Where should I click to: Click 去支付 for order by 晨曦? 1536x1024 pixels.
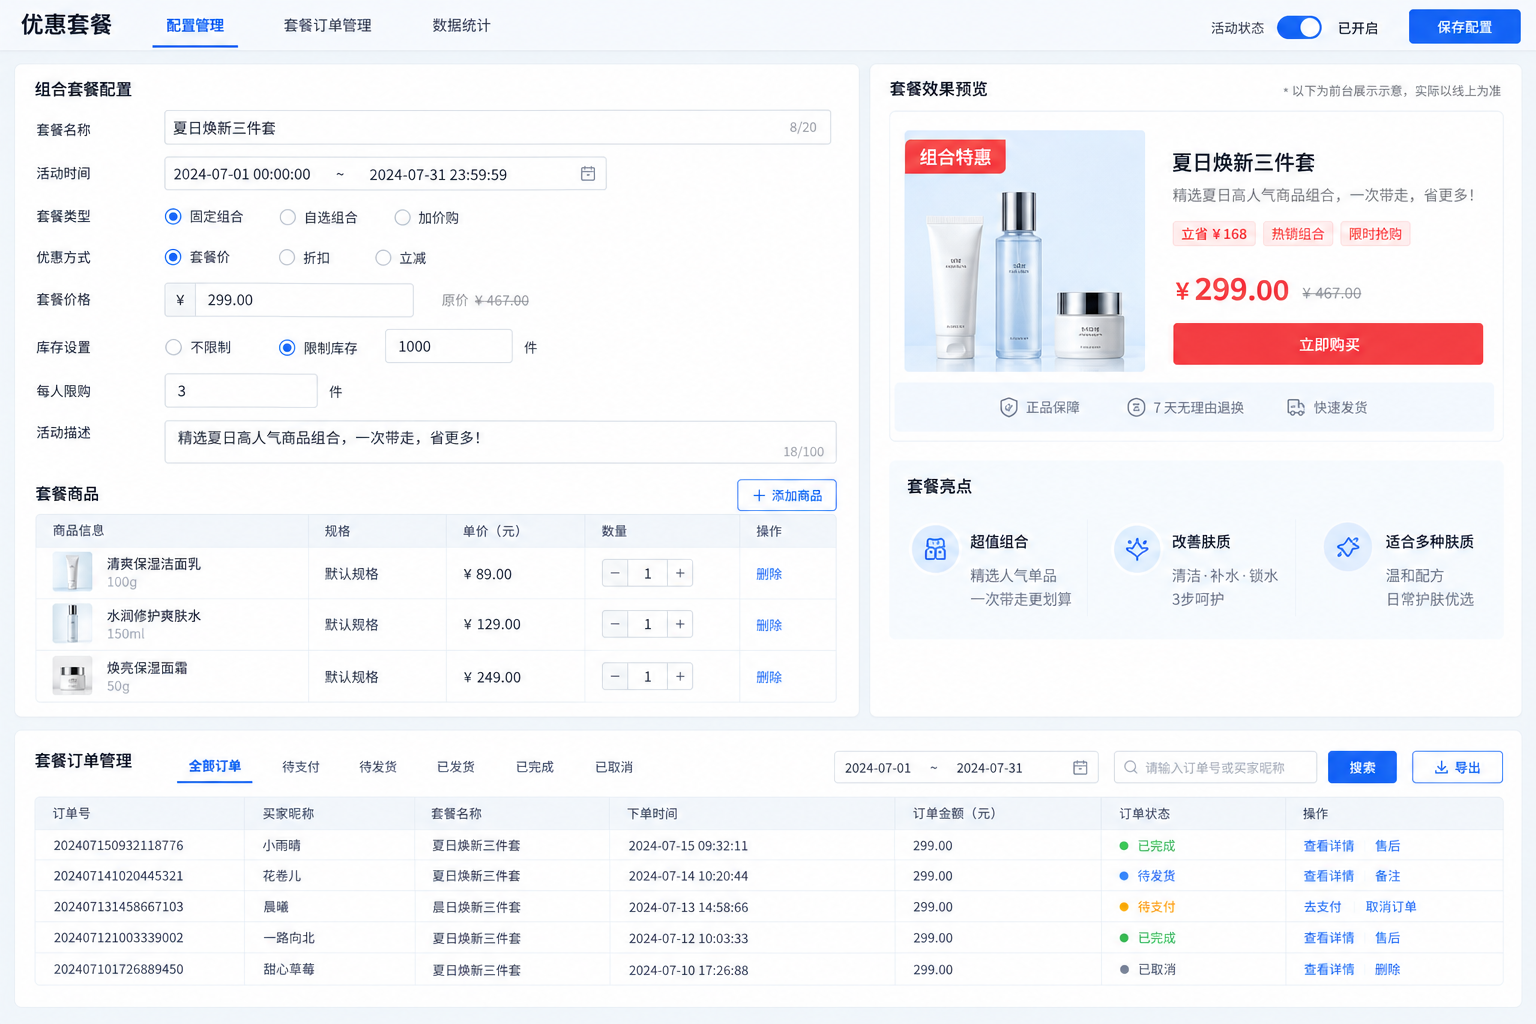coord(1322,907)
